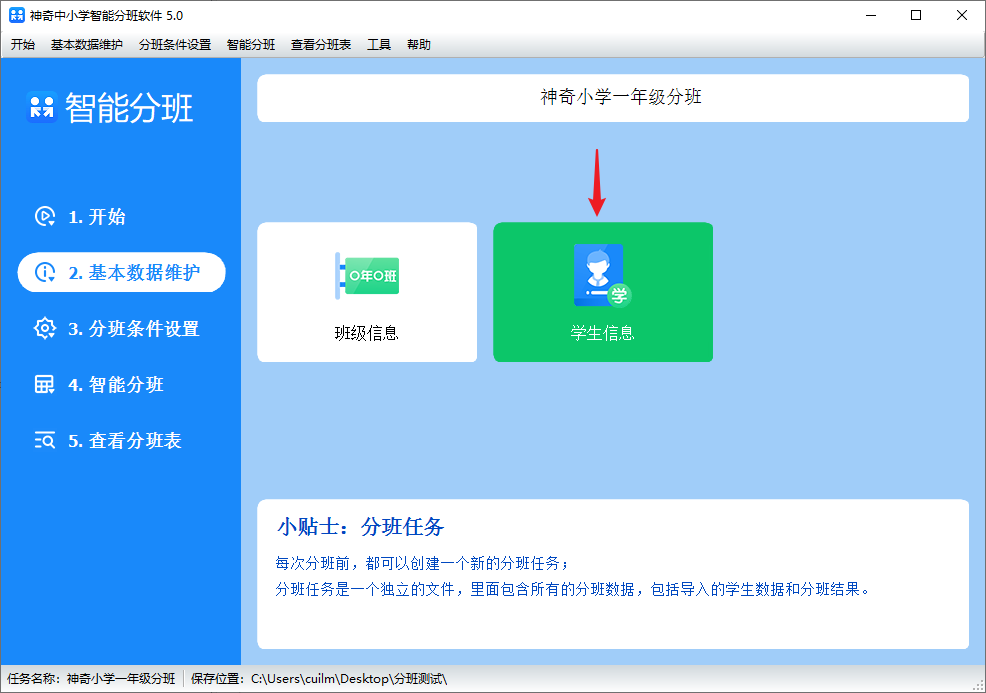This screenshot has height=693, width=986.
Task: Click the 神奇小学一年级分班 title banner
Action: [x=613, y=98]
